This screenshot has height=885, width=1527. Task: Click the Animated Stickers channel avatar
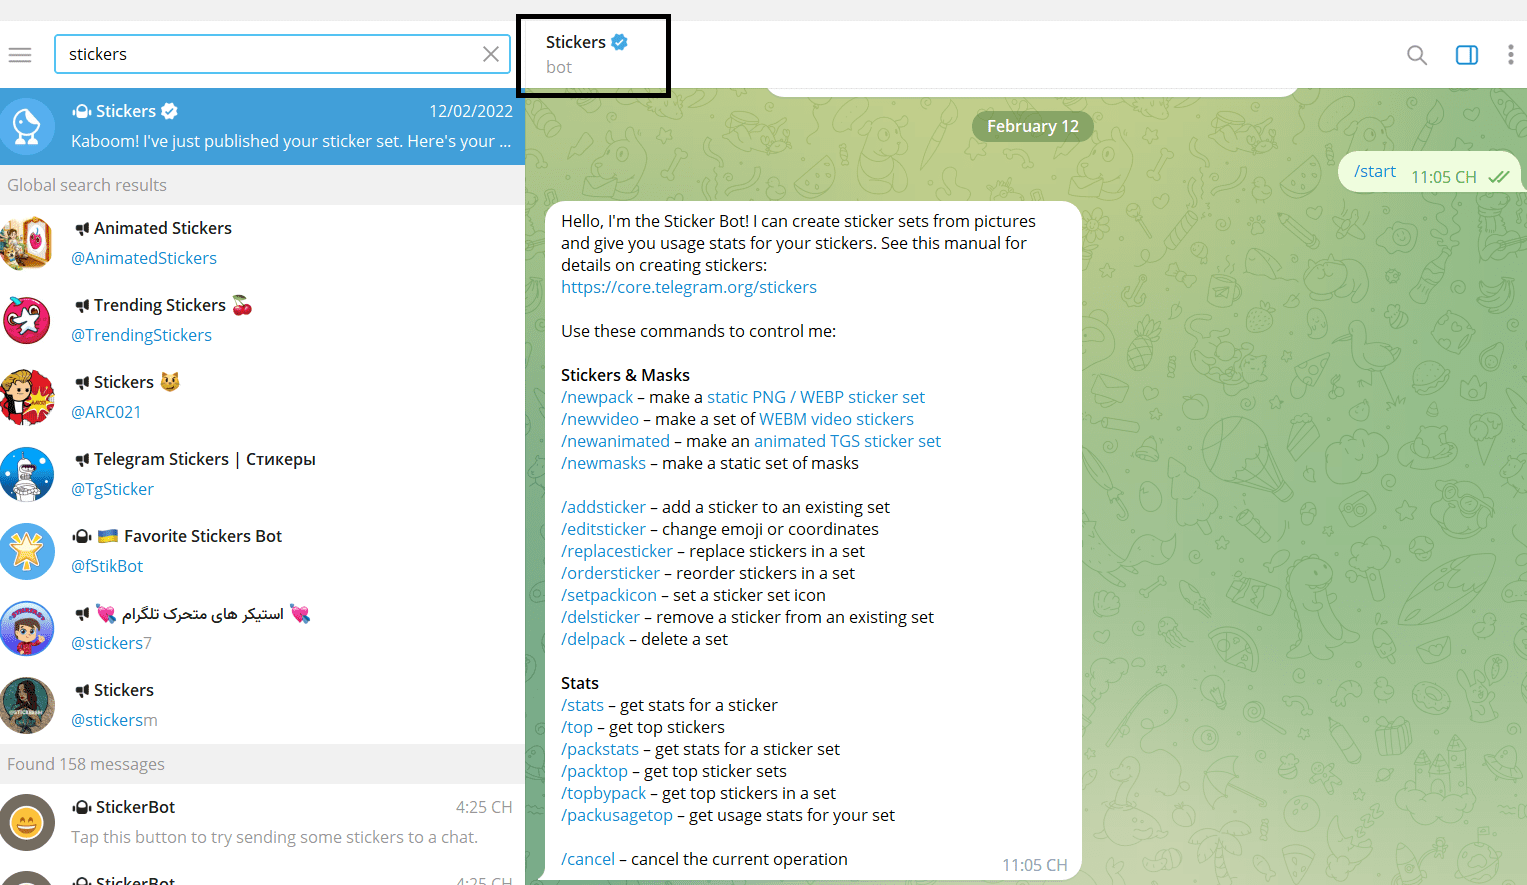coord(27,243)
